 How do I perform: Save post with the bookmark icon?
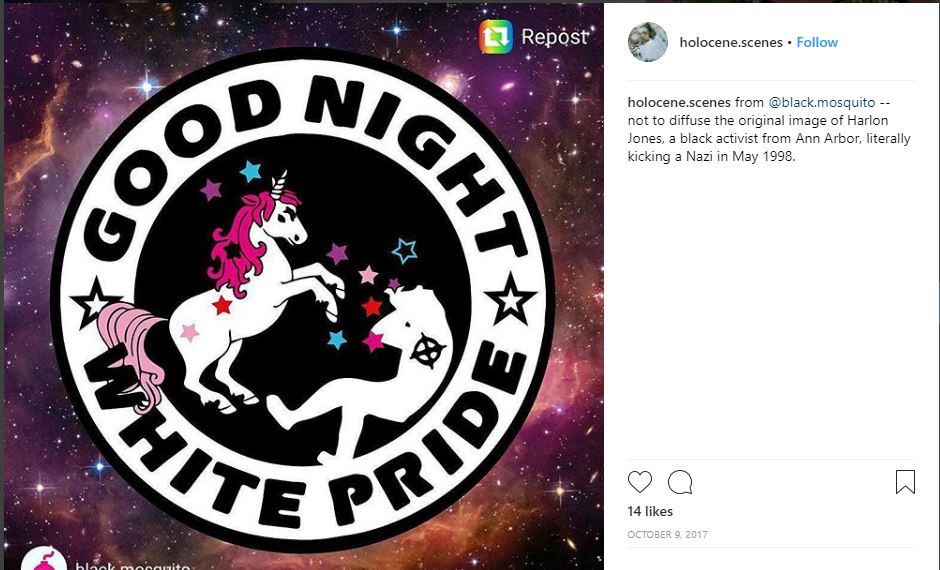point(905,482)
